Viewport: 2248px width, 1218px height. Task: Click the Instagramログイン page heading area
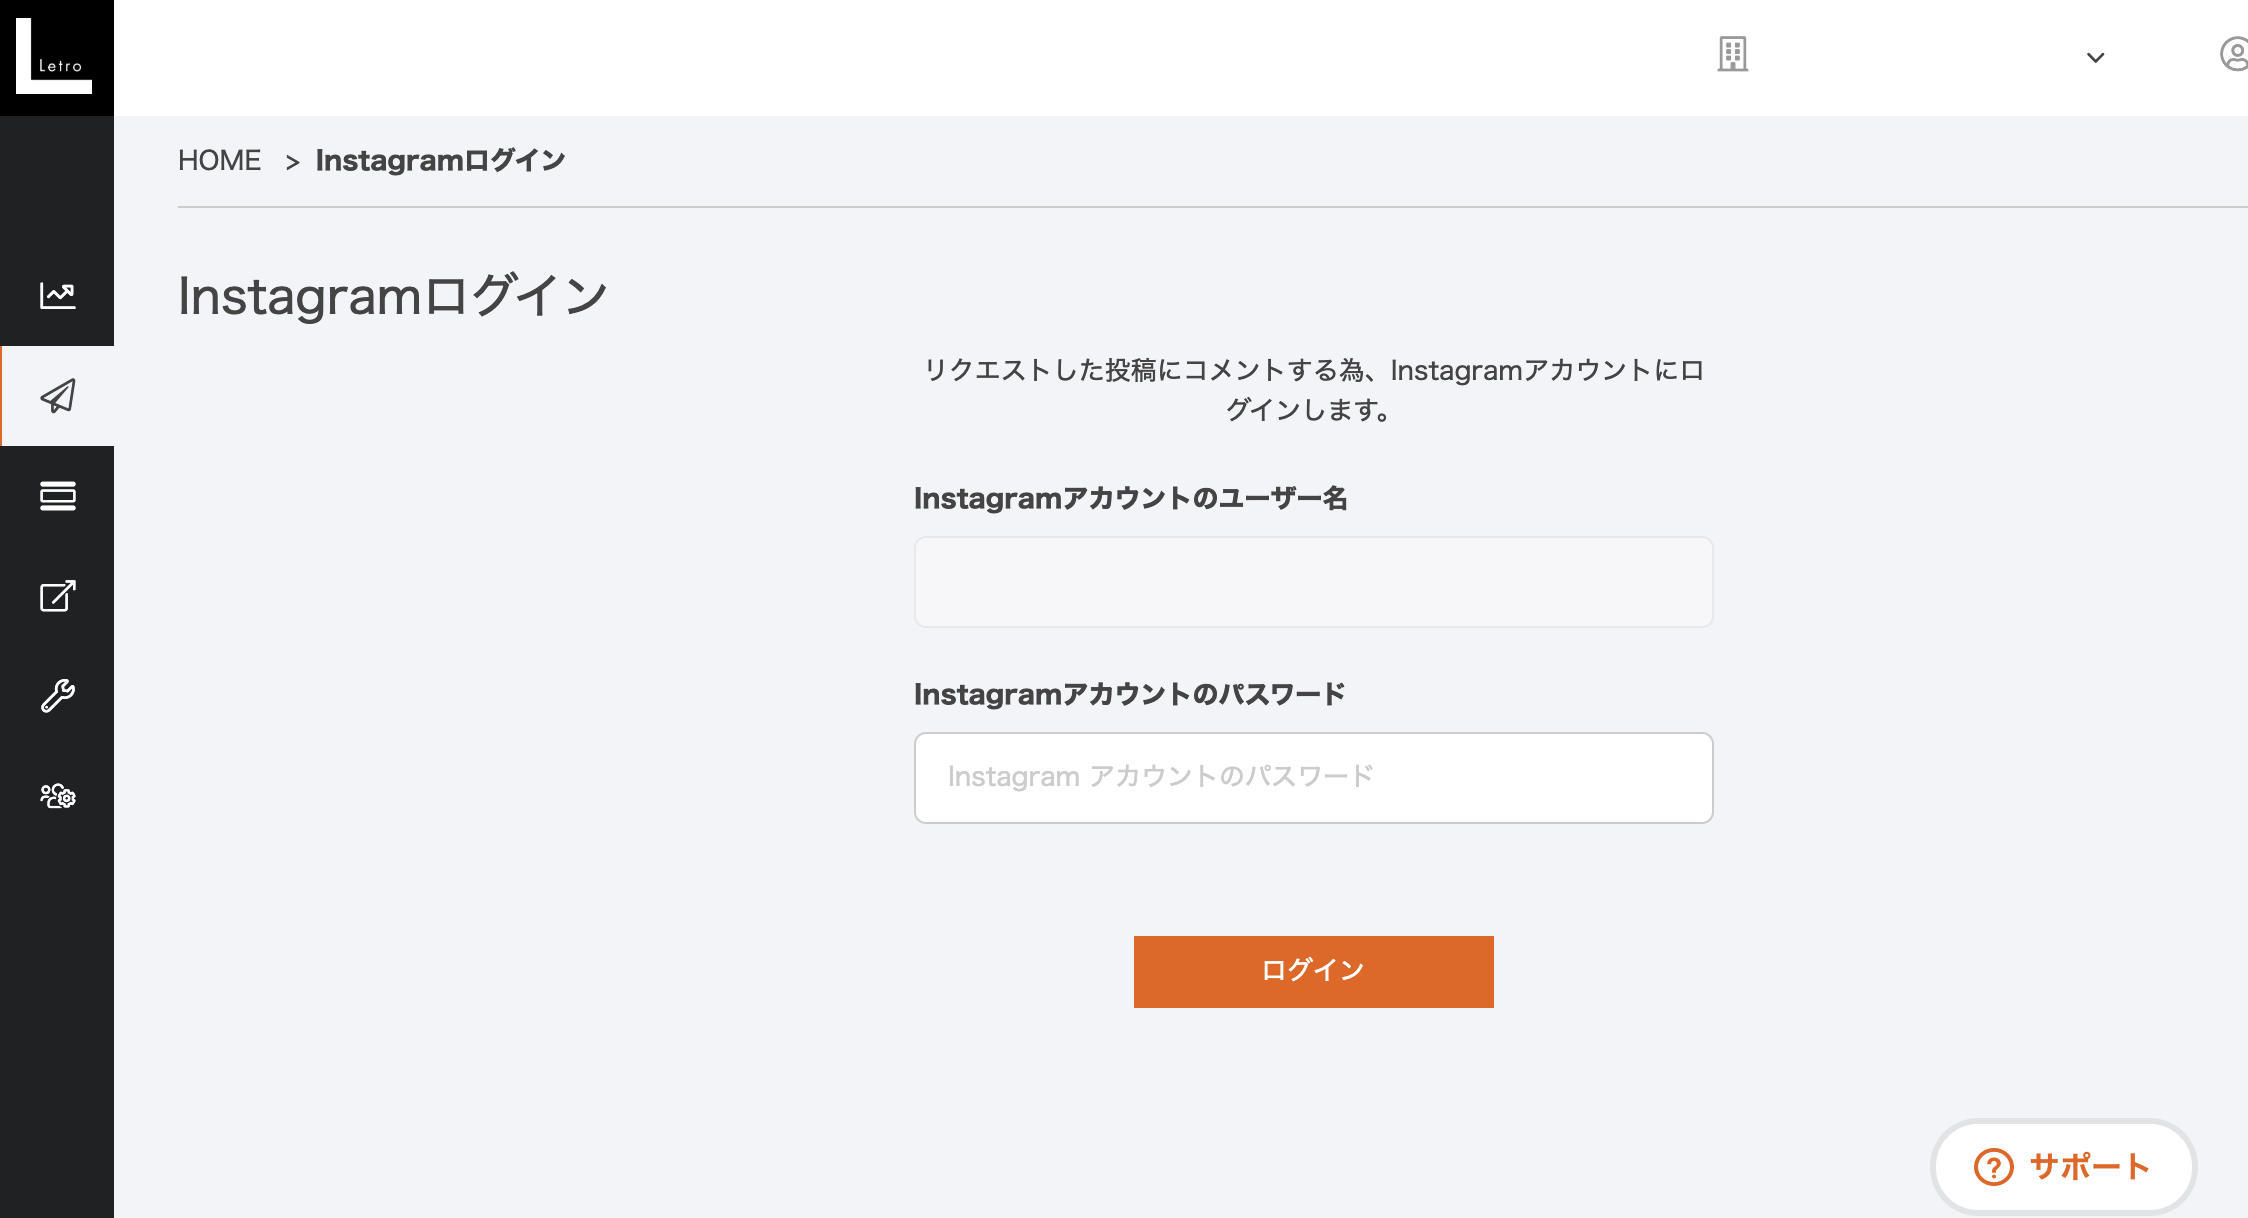pos(392,293)
